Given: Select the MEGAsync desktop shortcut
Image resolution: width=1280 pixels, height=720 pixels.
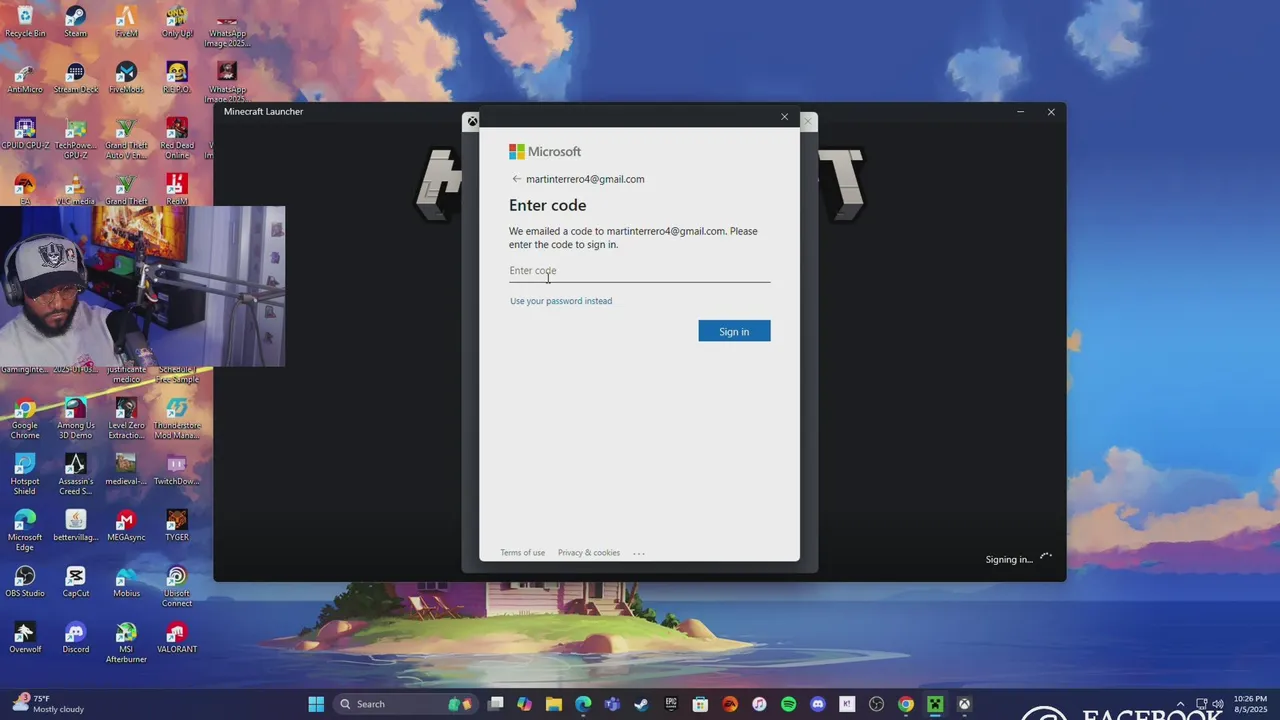Looking at the screenshot, I should (126, 526).
